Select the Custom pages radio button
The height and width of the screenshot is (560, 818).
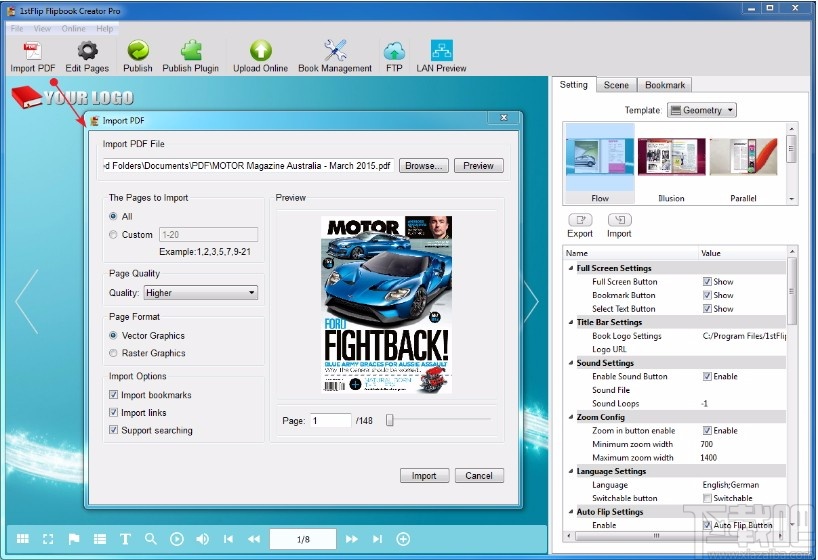coord(113,234)
